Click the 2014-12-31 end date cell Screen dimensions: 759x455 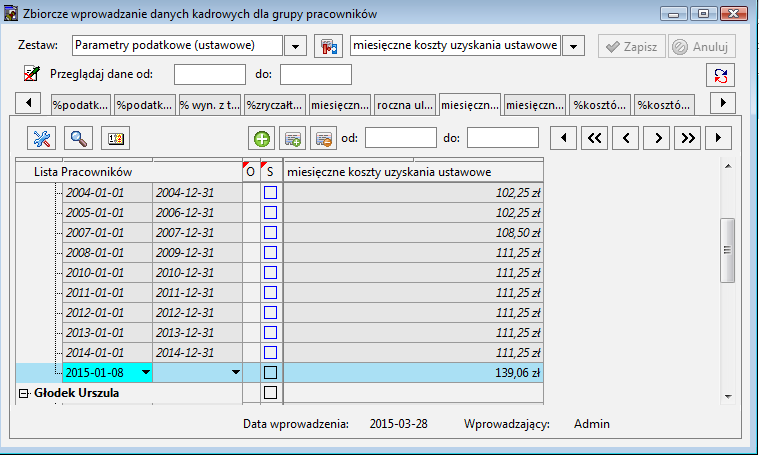click(197, 352)
